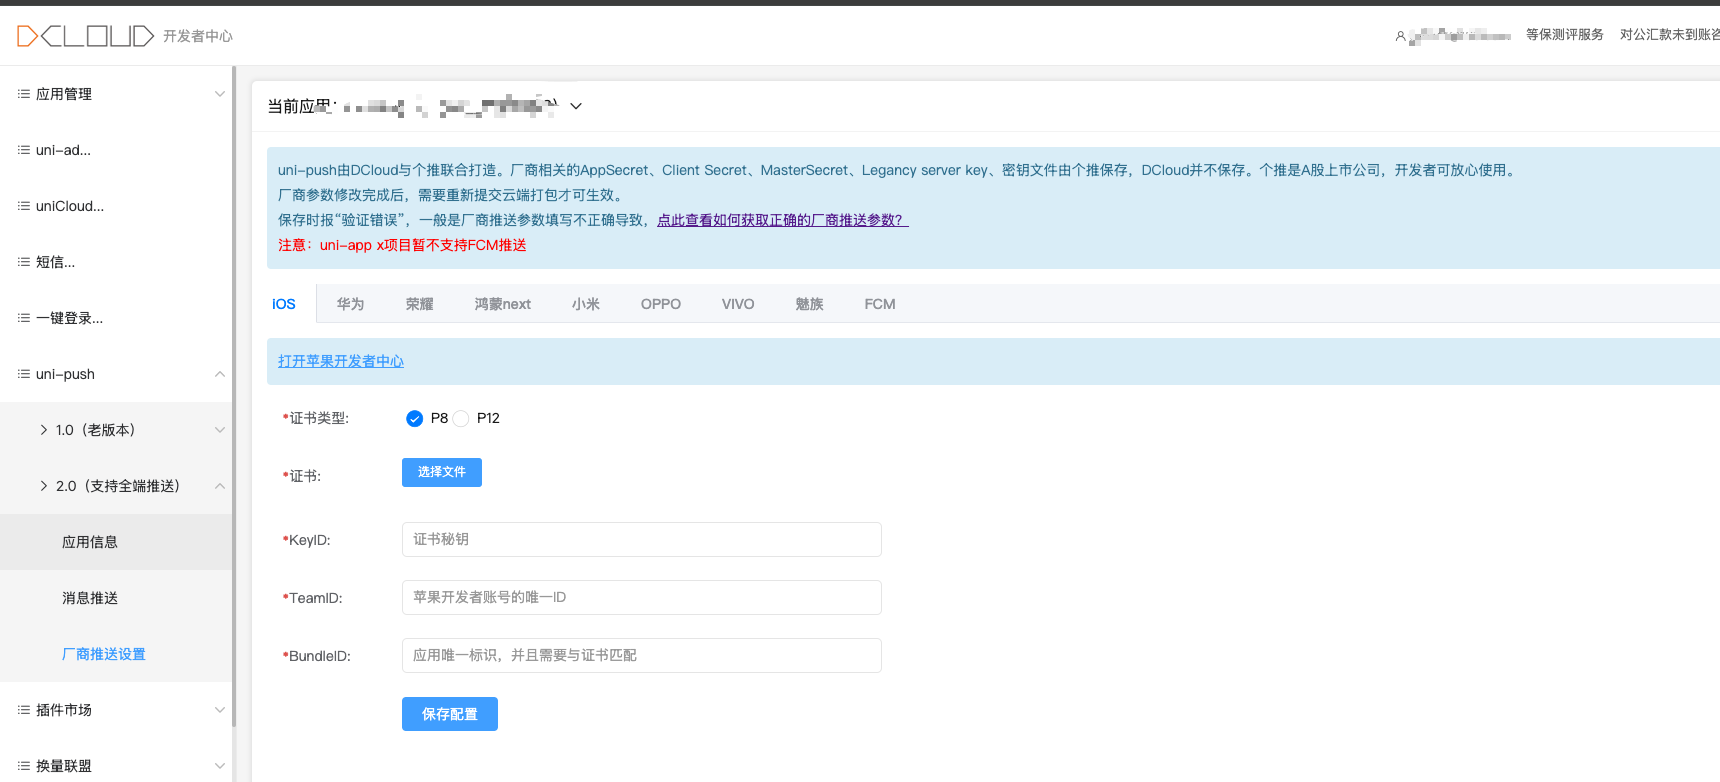
Task: Open the uni-ad sidebar menu
Action: point(116,150)
